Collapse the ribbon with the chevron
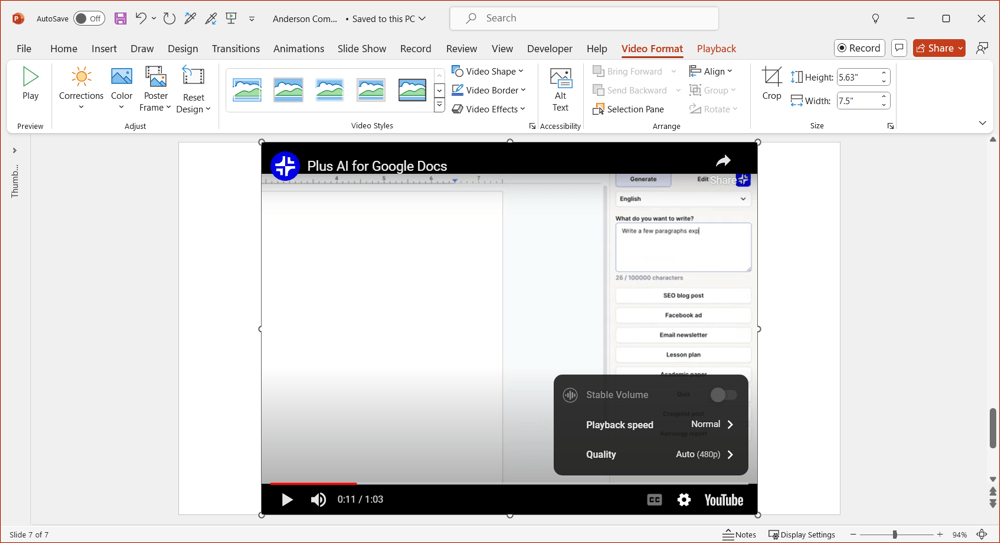1000x543 pixels. point(982,123)
